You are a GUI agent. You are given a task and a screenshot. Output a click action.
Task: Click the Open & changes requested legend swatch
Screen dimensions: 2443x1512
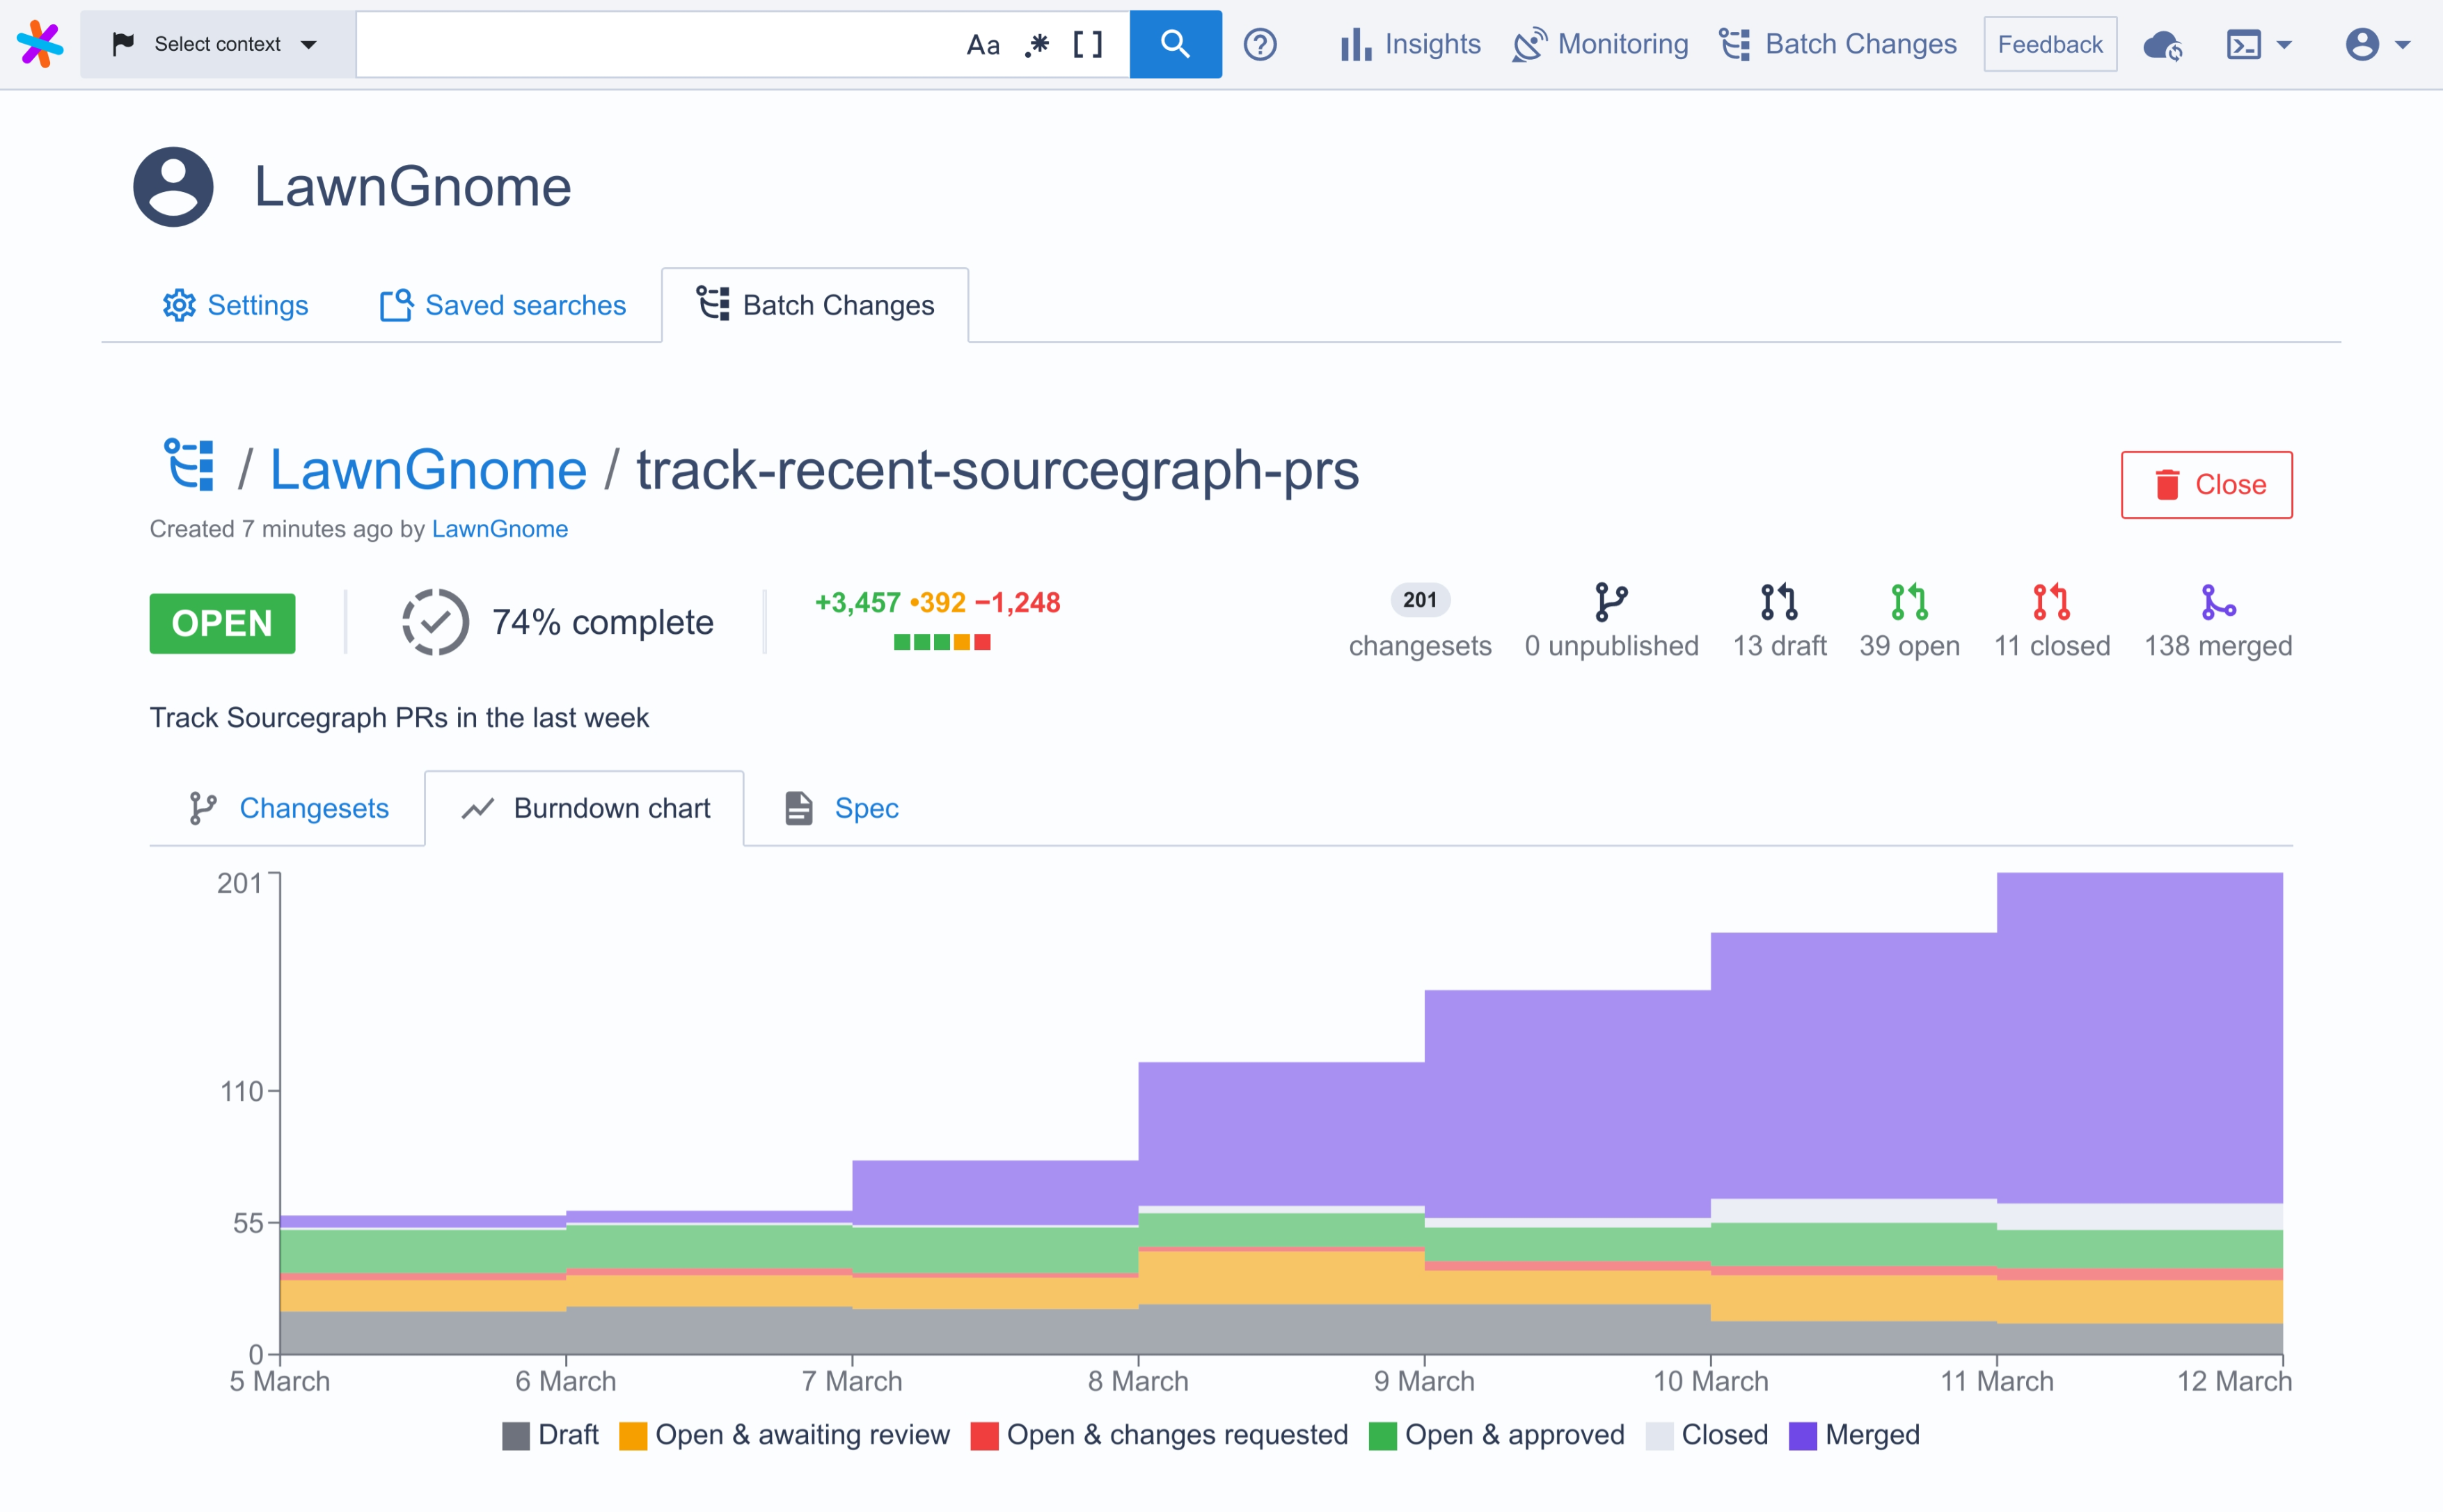tap(984, 1436)
